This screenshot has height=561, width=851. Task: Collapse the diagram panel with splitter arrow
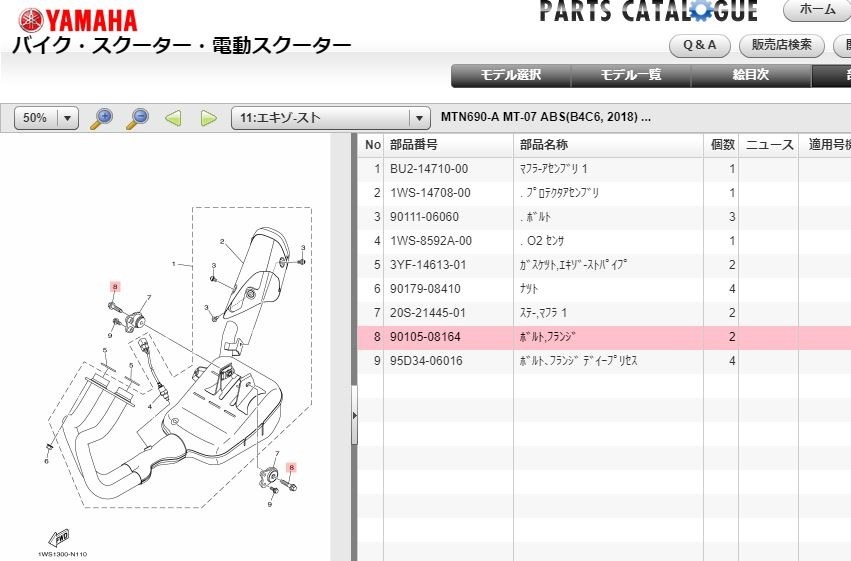click(354, 416)
